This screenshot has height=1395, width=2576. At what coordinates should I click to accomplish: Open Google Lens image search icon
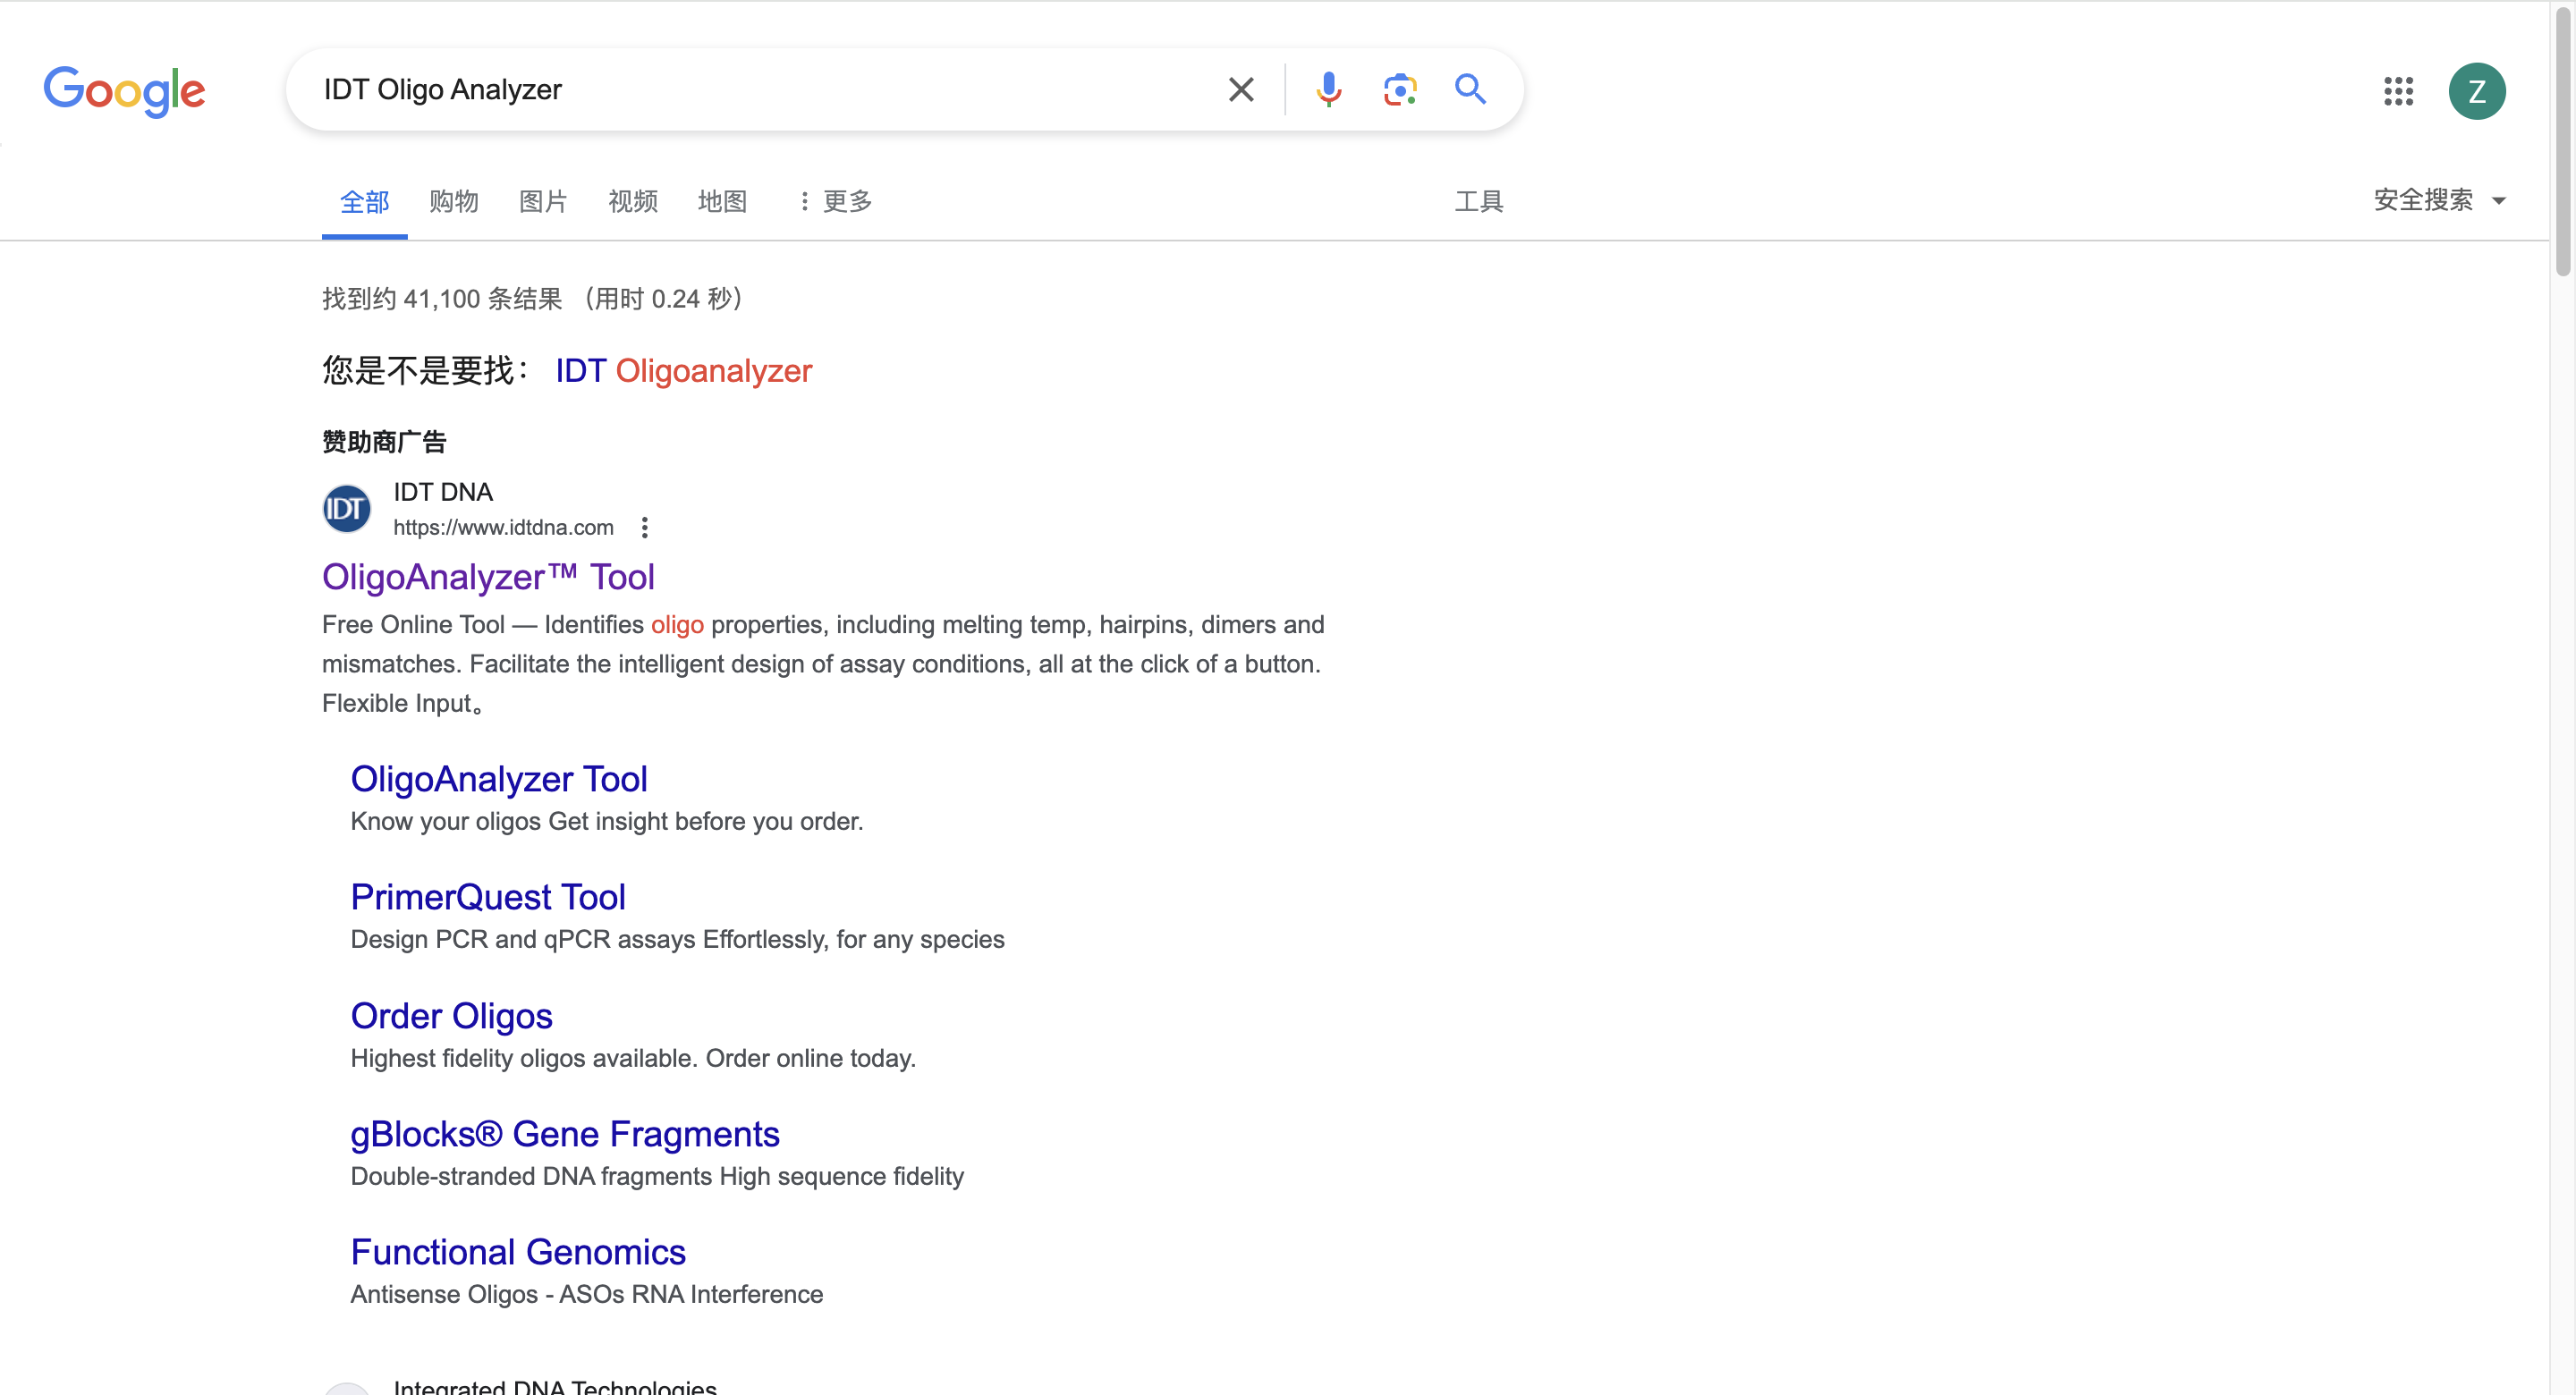1399,90
